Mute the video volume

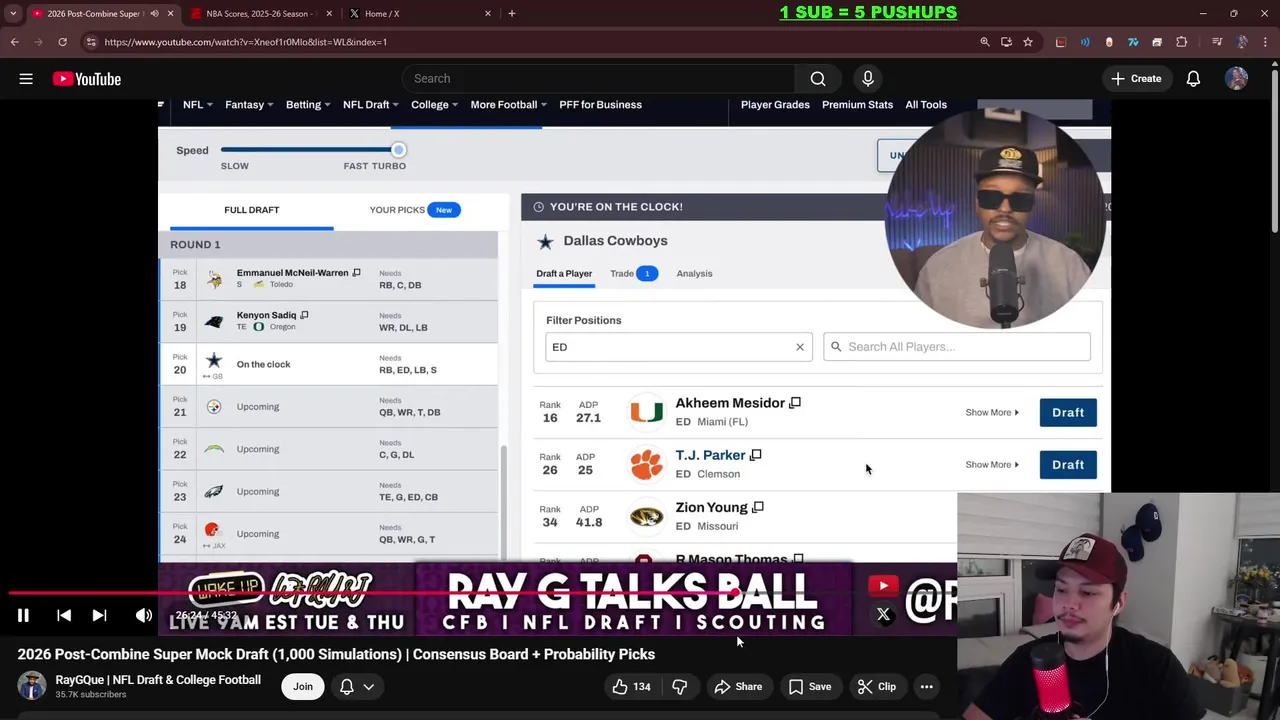pyautogui.click(x=144, y=616)
